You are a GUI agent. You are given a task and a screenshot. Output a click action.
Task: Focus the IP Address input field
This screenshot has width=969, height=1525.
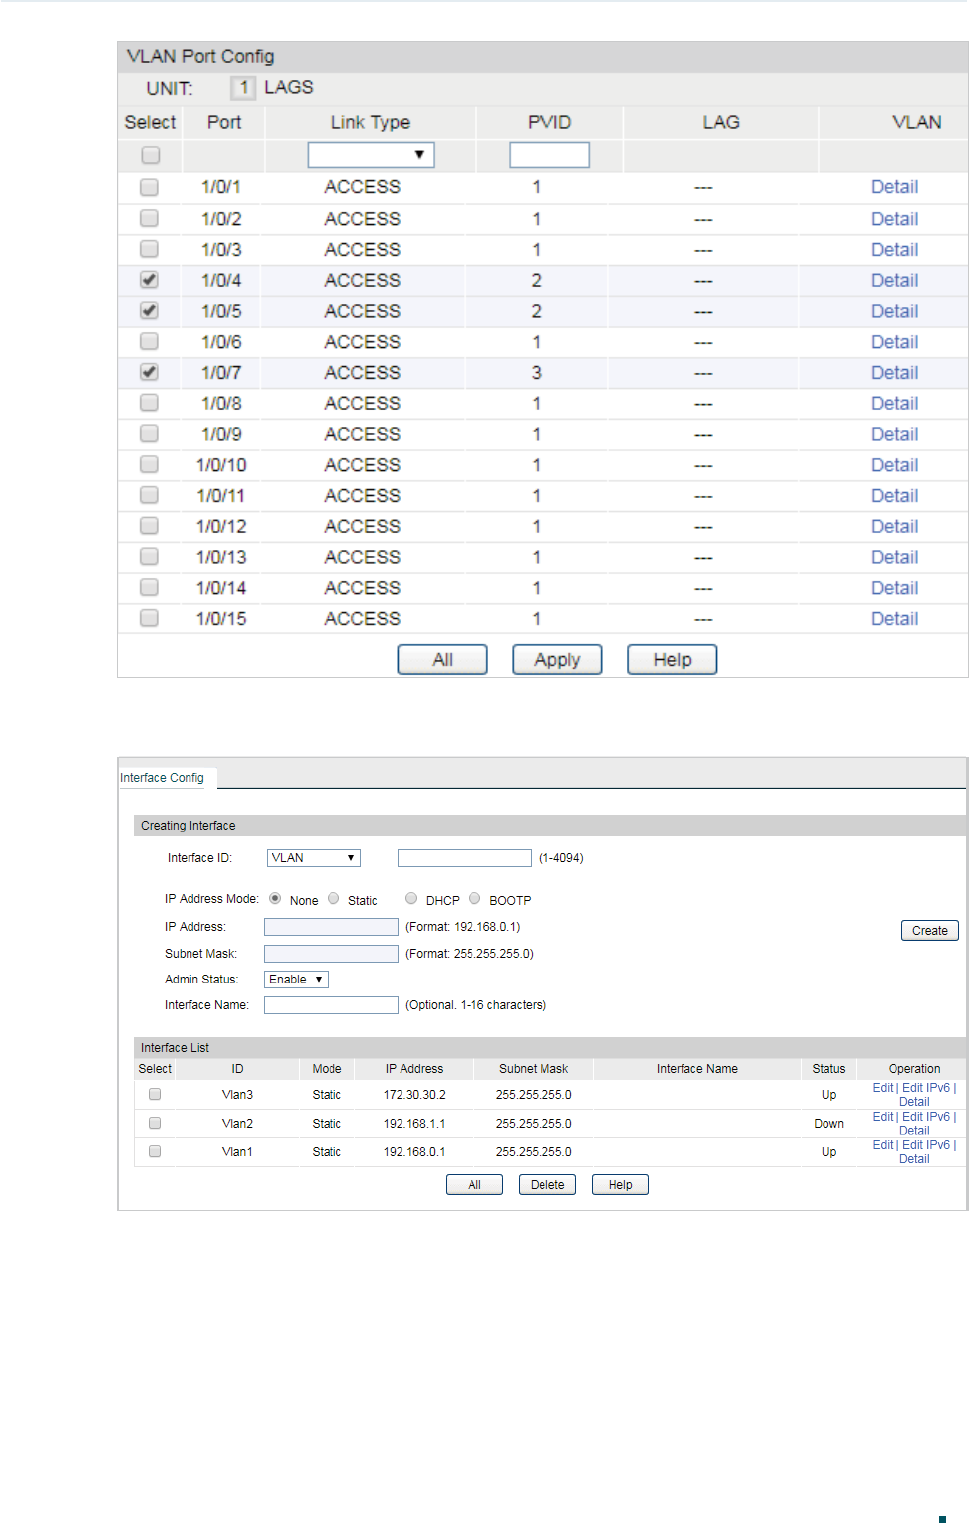(331, 927)
